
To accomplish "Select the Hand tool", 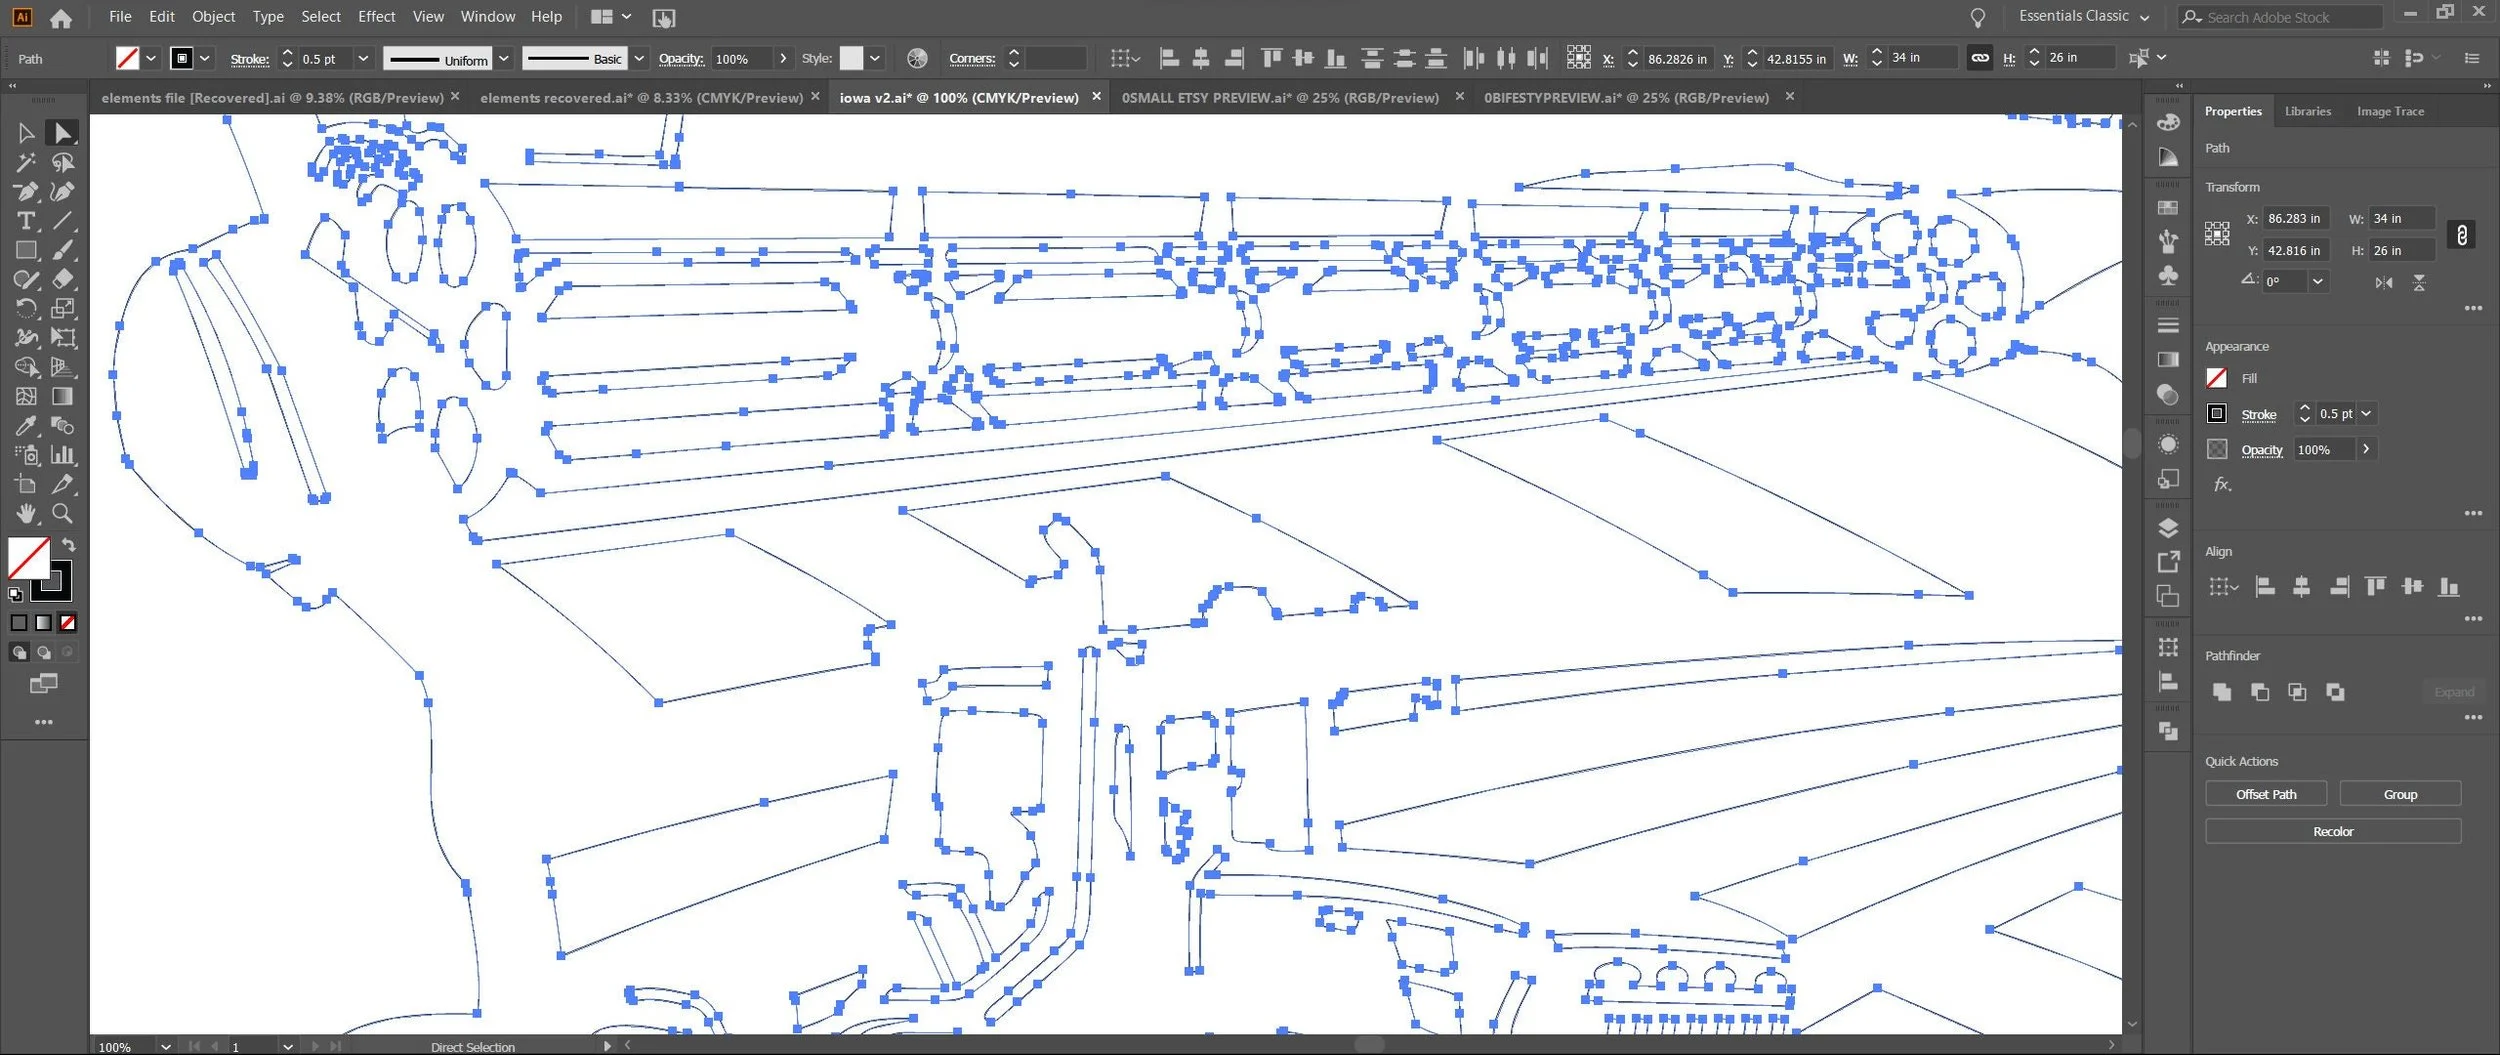I will pyautogui.click(x=26, y=513).
